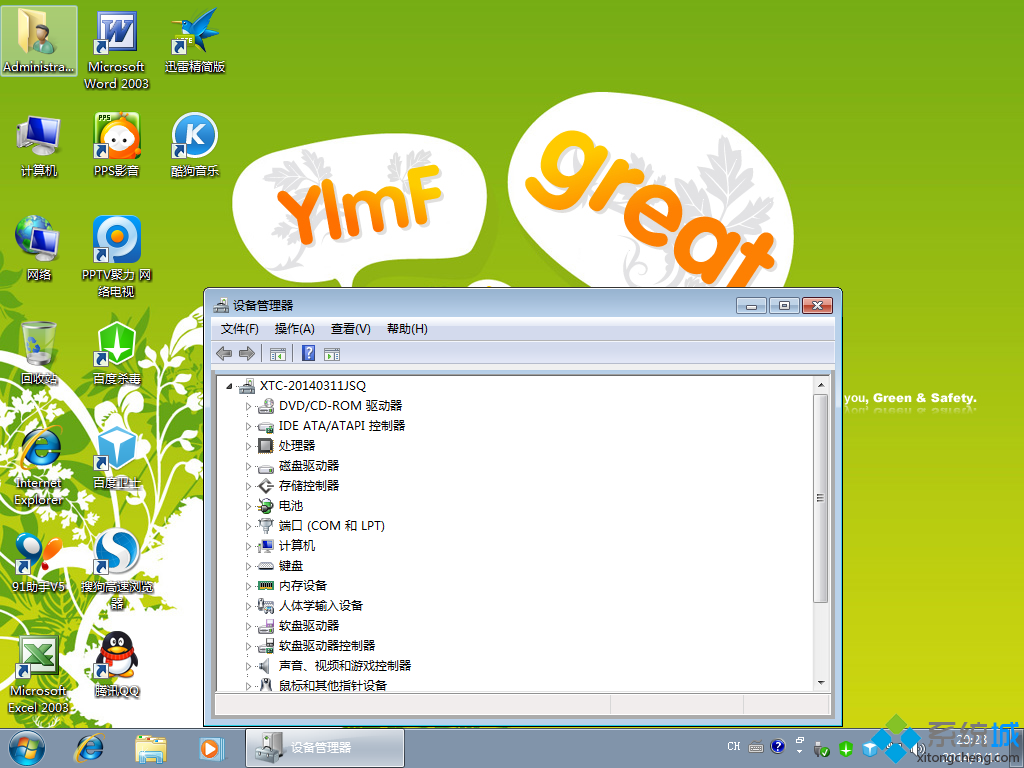The height and width of the screenshot is (768, 1024).
Task: Collapse the XTC-20140311JSQ root node
Action: pyautogui.click(x=229, y=386)
